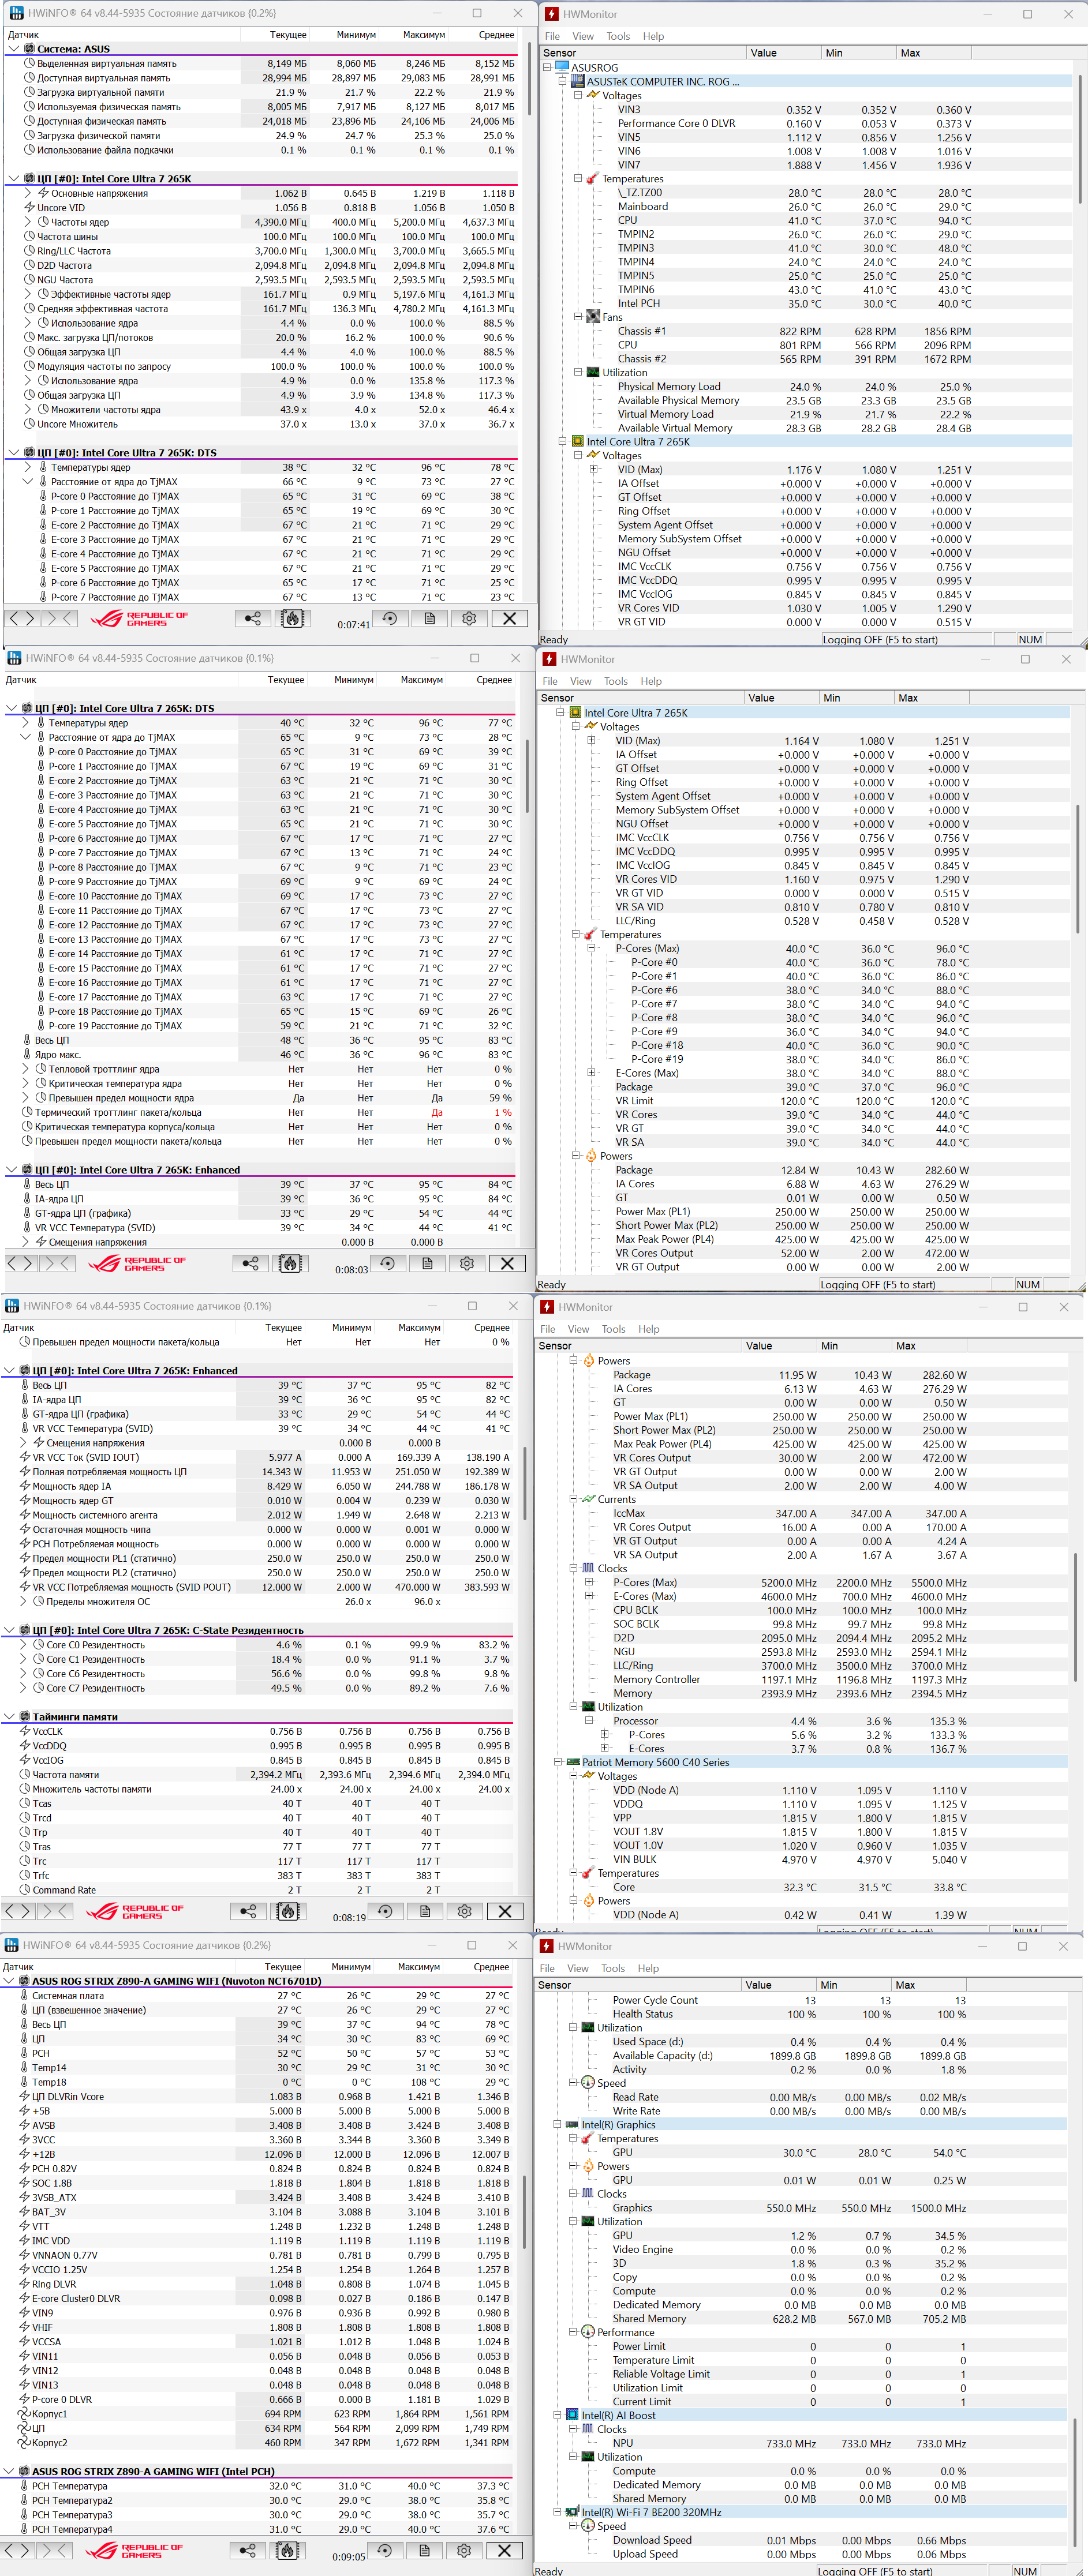Click the share/remote icon in HWiNFO showing 0:08:03

(250, 1263)
